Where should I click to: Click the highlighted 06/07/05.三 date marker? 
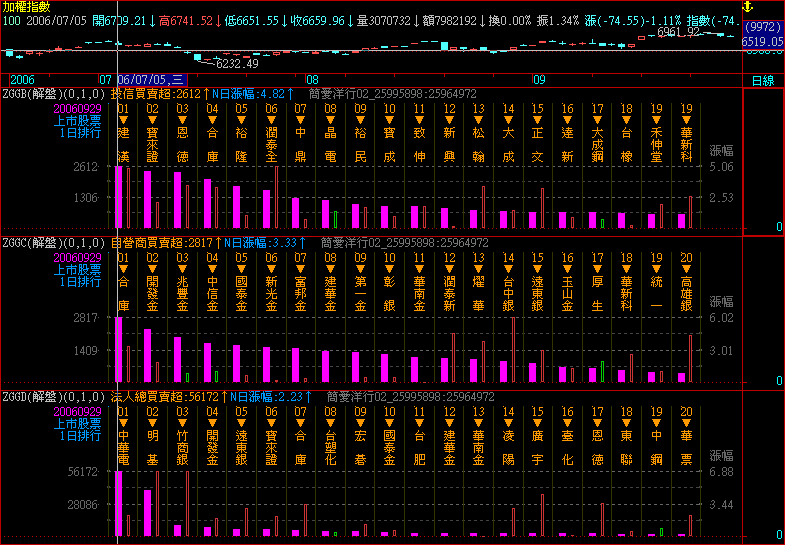click(151, 78)
